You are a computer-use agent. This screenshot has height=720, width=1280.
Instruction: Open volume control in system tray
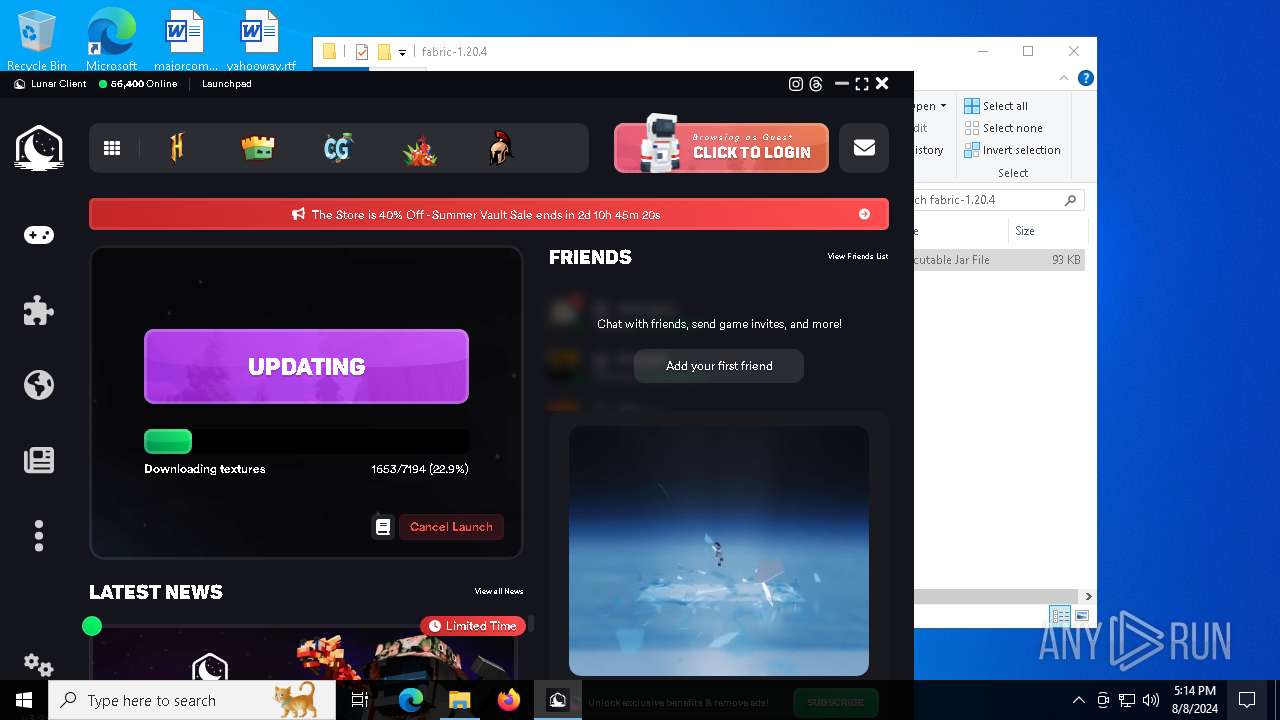click(1151, 700)
